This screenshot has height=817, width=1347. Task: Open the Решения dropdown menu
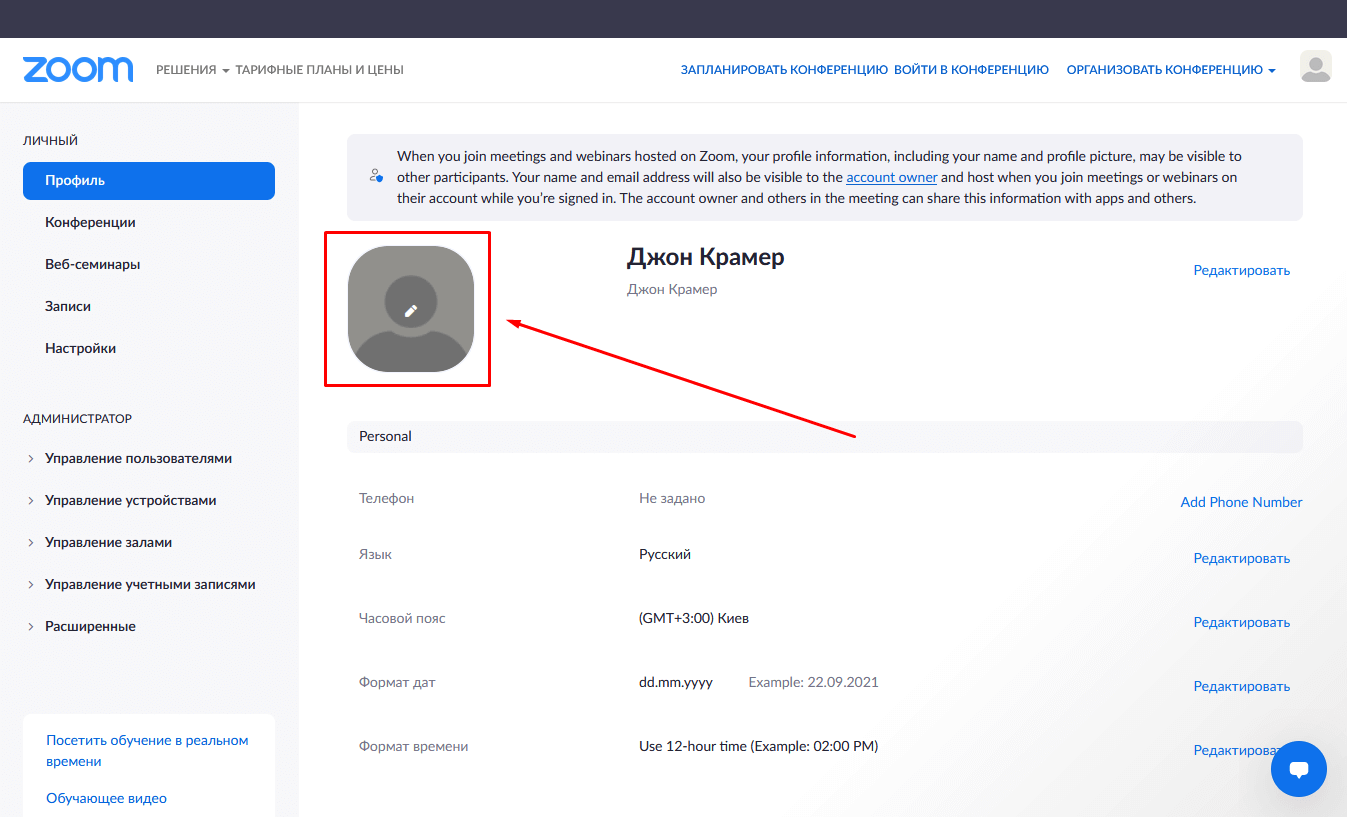[192, 70]
